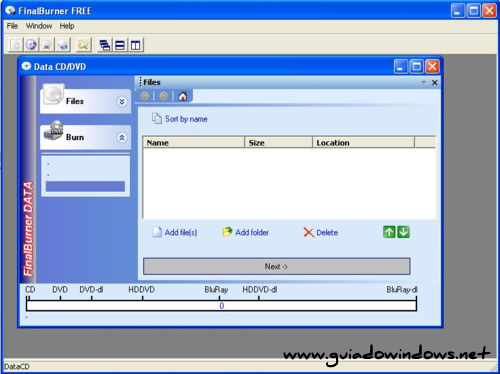The width and height of the screenshot is (500, 374).
Task: Sort by Location column header
Action: (364, 143)
